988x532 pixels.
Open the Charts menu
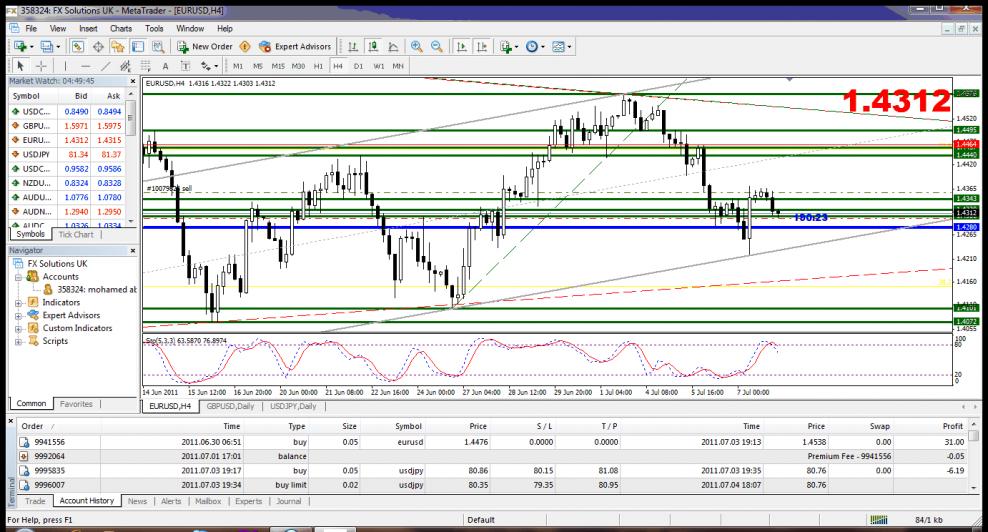(121, 29)
